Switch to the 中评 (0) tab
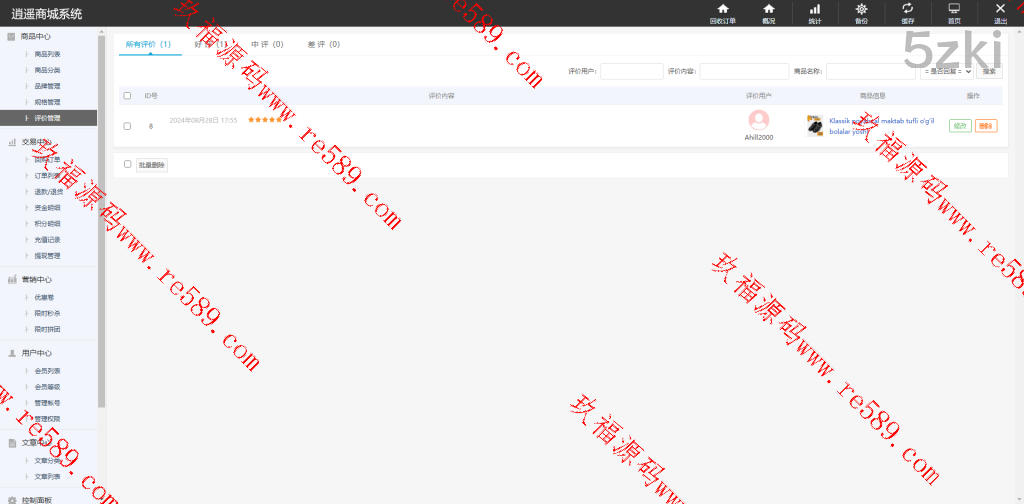This screenshot has height=504, width=1024. (267, 45)
